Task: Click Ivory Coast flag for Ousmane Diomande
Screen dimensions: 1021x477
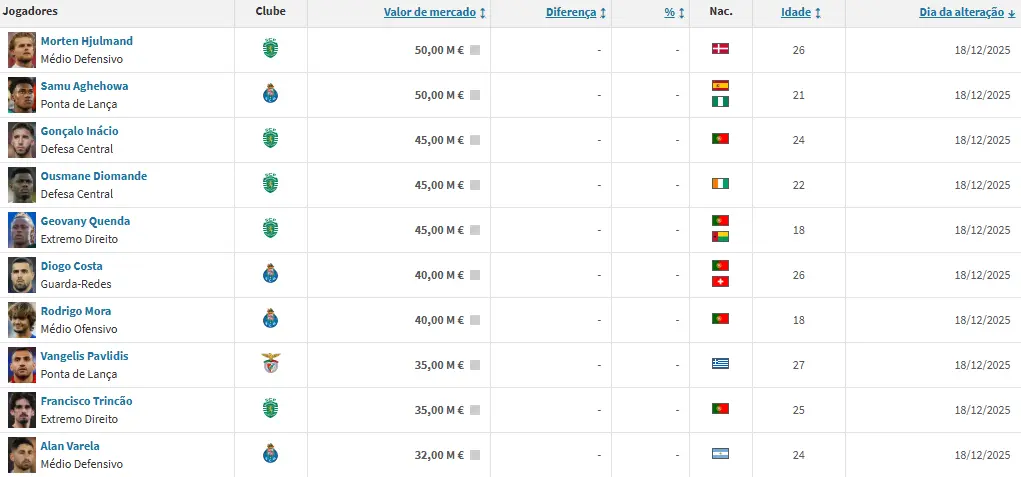Action: tap(720, 183)
